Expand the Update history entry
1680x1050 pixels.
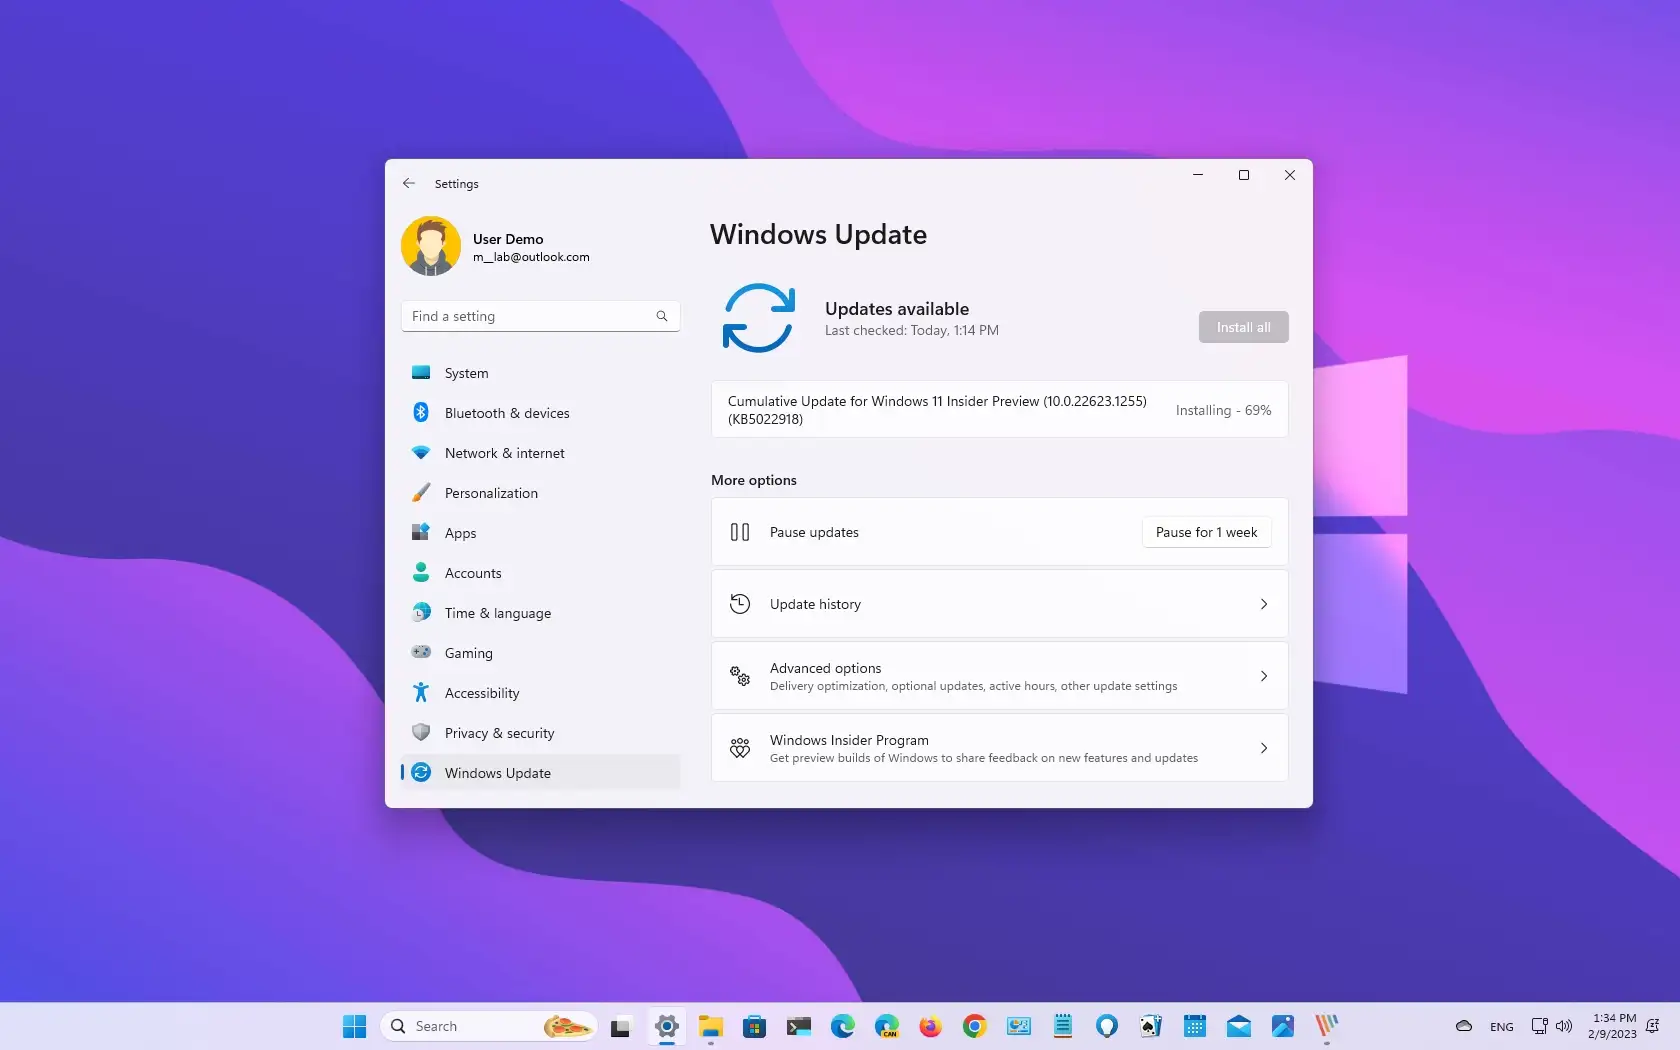click(998, 603)
